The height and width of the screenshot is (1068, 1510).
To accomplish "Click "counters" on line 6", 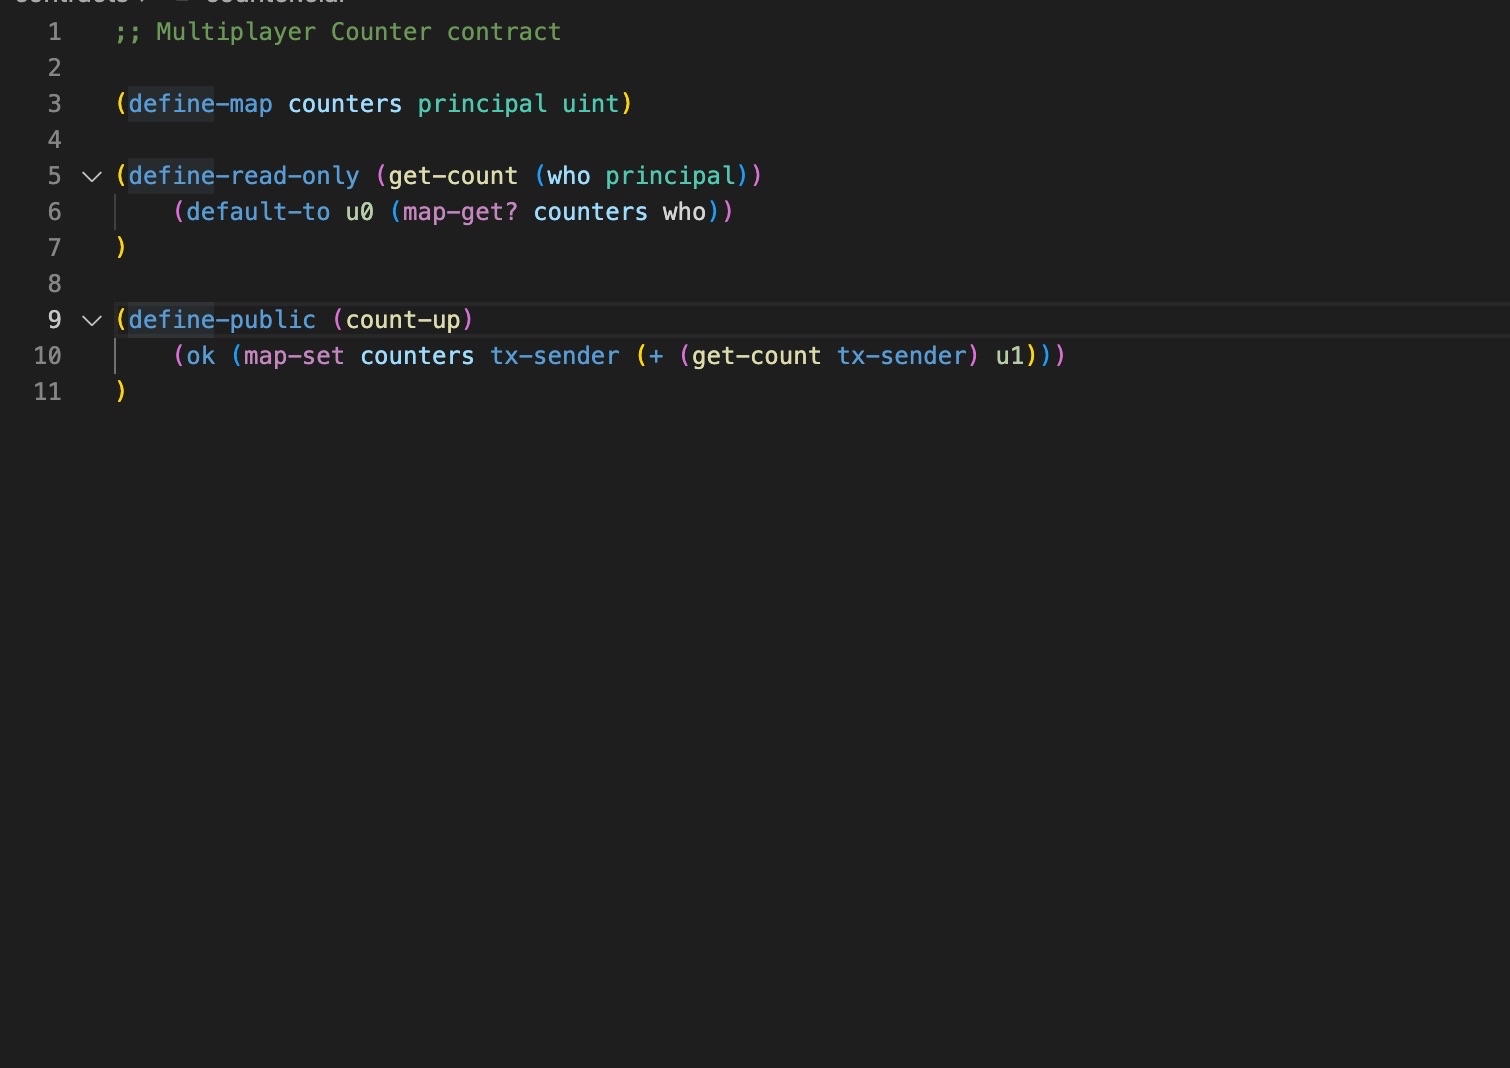I will [590, 212].
